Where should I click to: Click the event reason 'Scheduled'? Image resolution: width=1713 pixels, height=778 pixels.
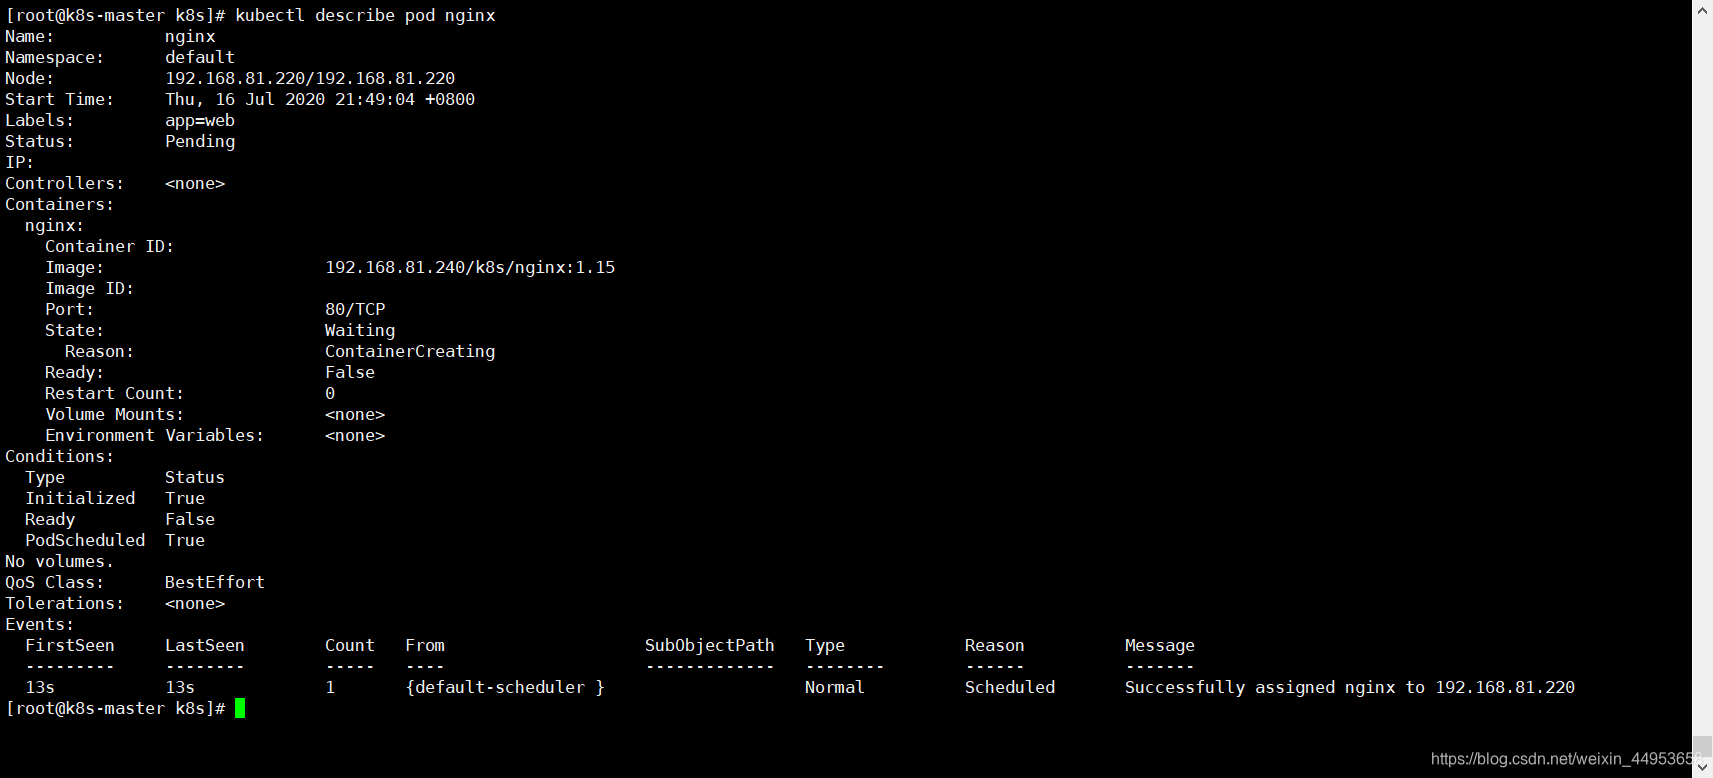coord(1010,687)
